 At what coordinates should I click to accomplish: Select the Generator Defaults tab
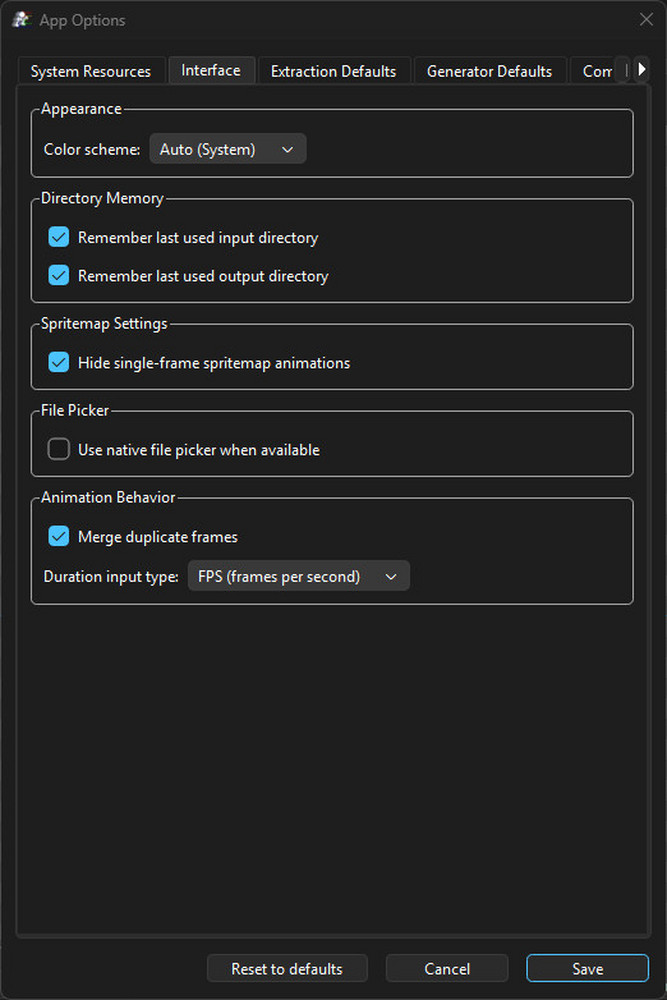point(489,70)
